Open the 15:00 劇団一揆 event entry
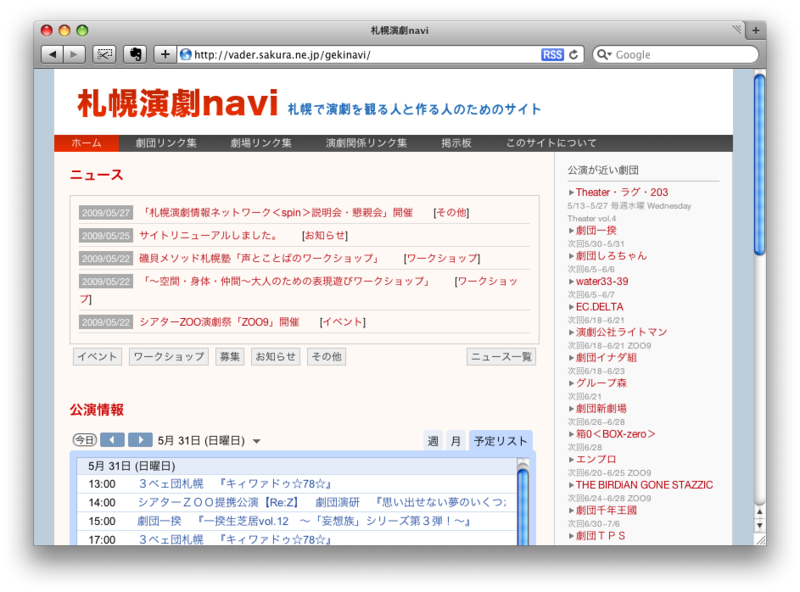800x592 pixels. (x=304, y=521)
